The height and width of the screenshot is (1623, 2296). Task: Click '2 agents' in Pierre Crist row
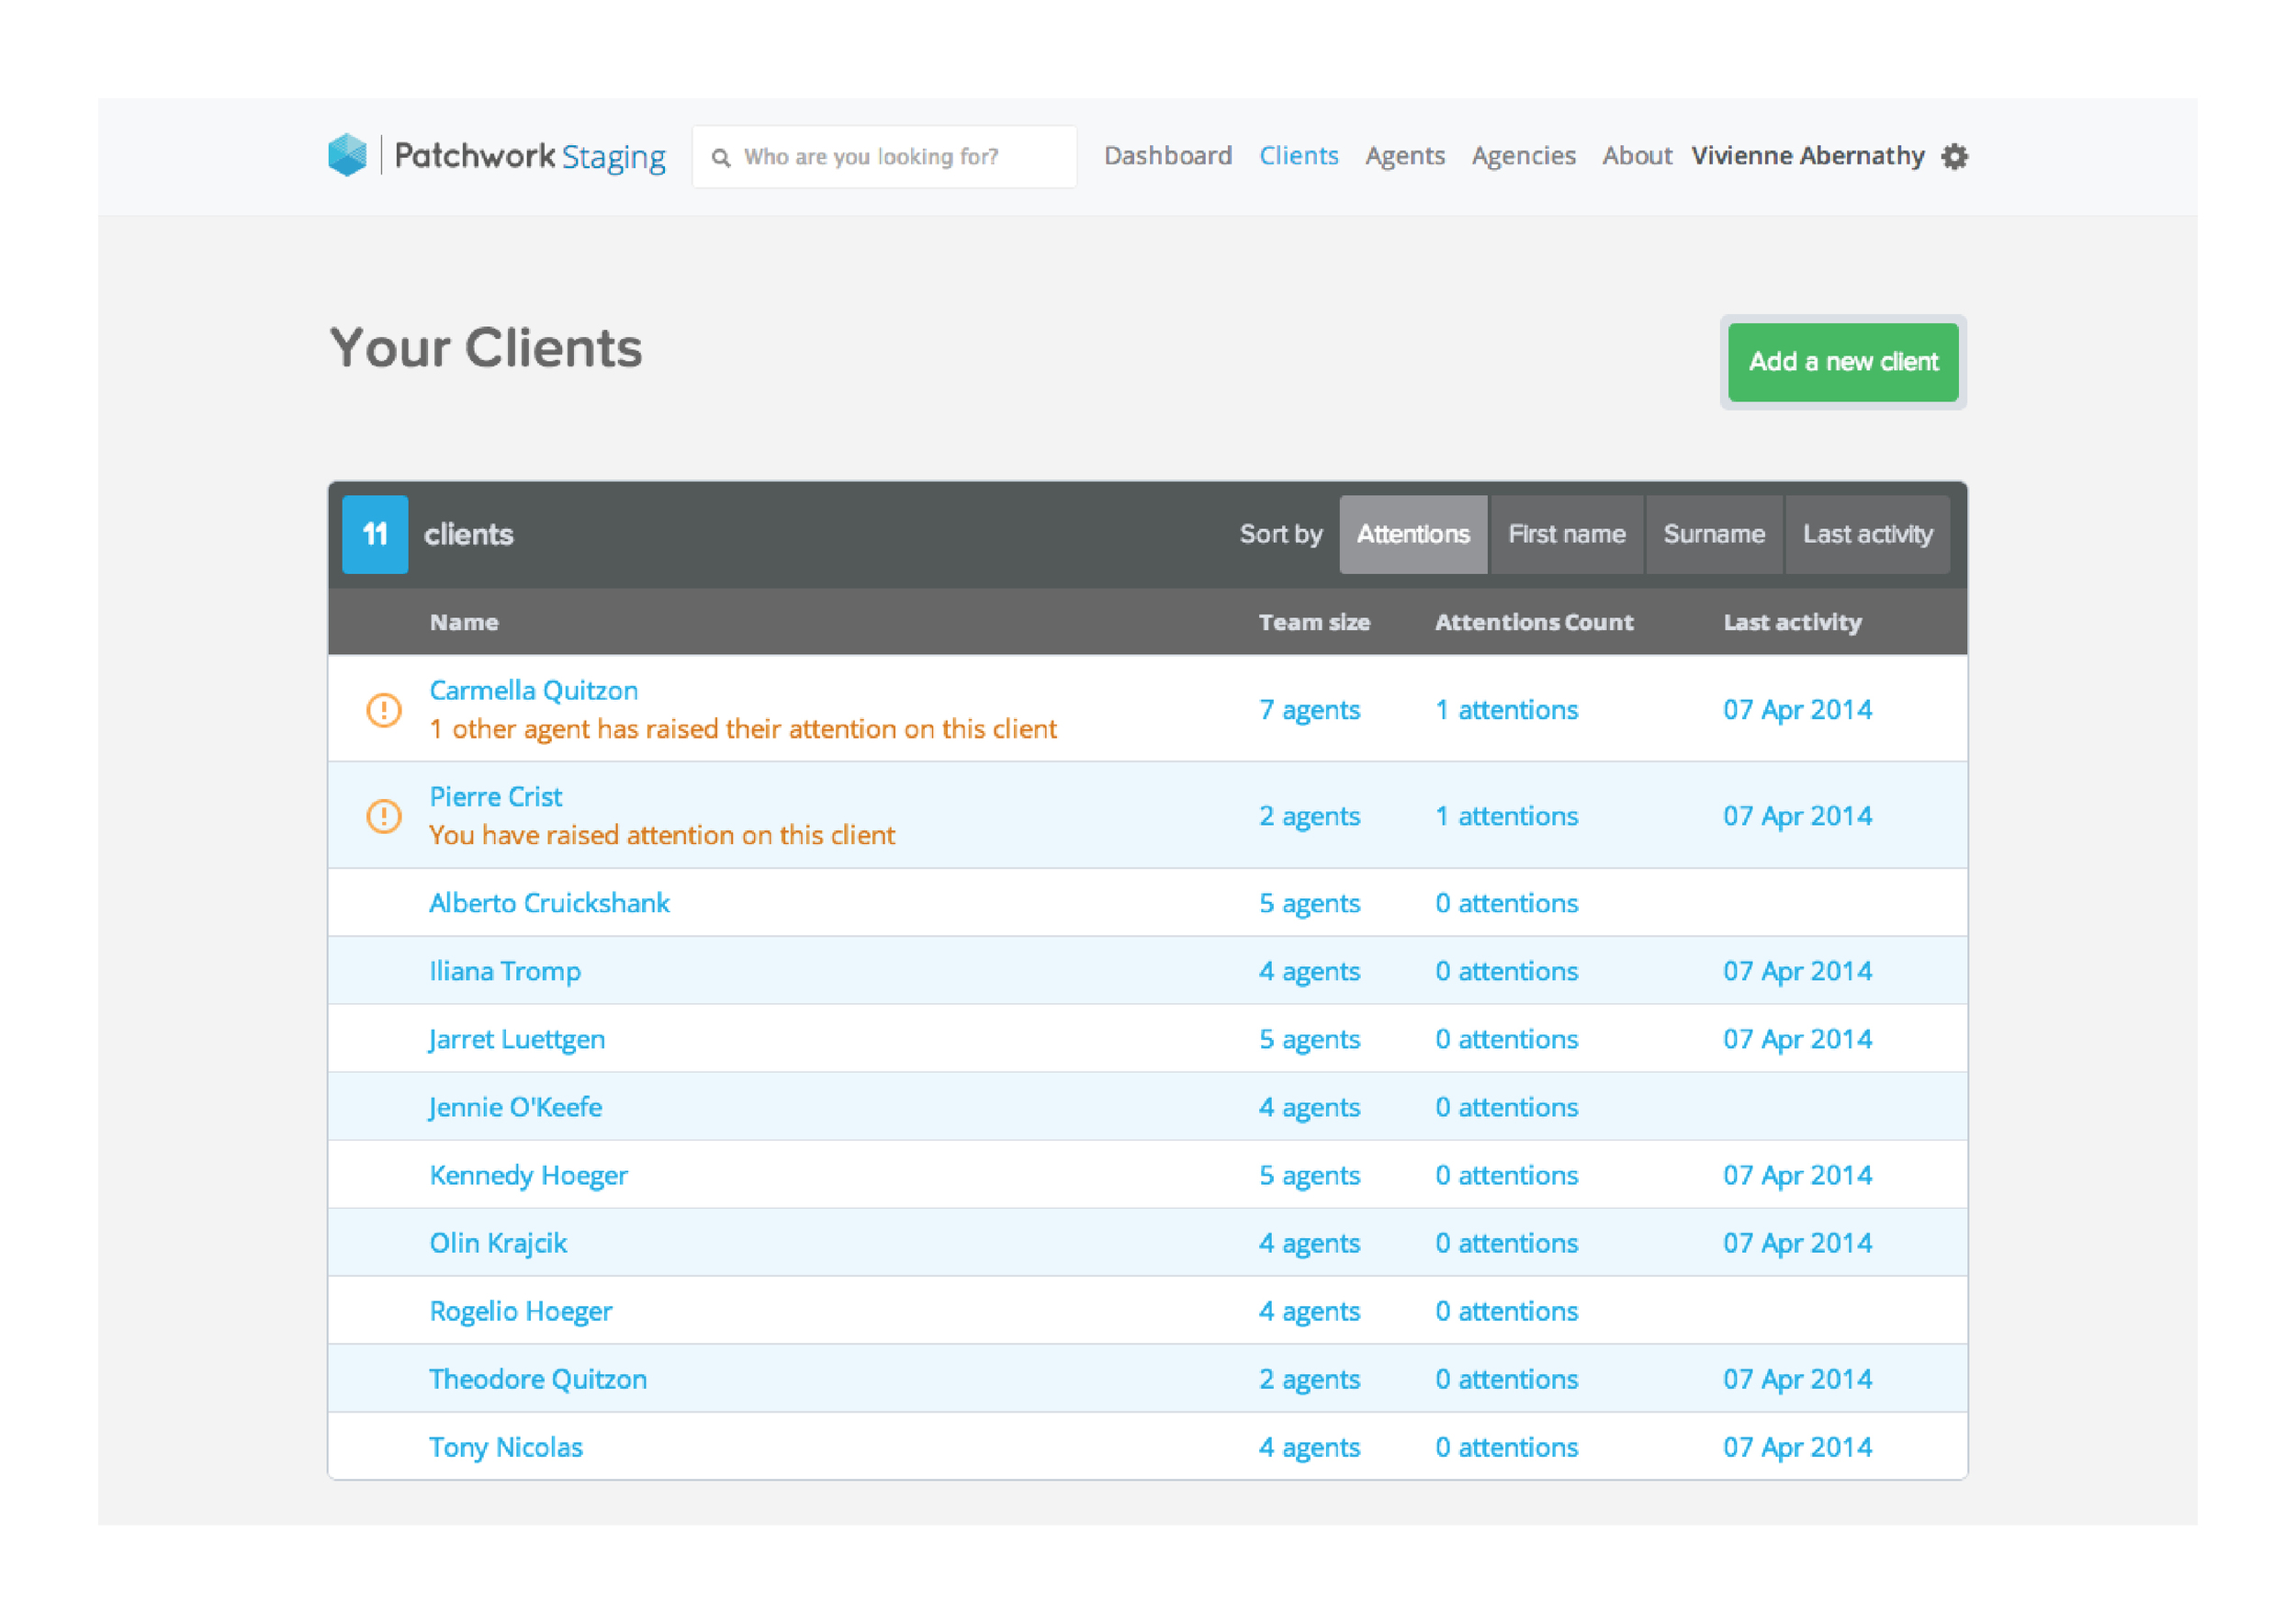point(1309,816)
